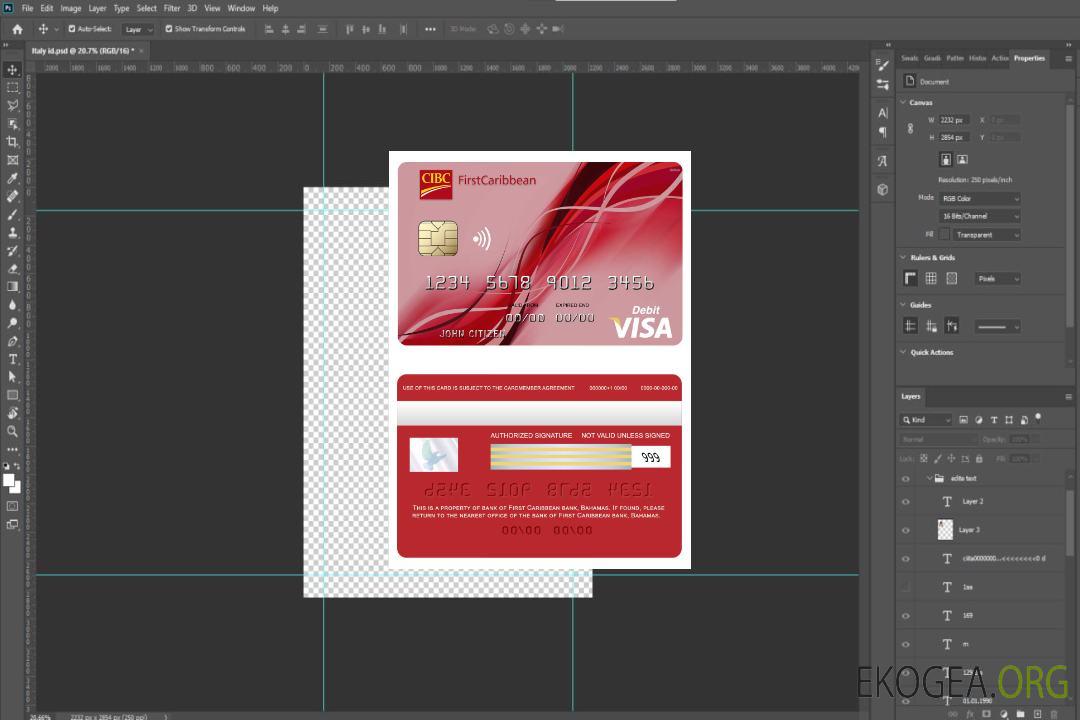Open the Brush Settings panel icon

coord(882,64)
